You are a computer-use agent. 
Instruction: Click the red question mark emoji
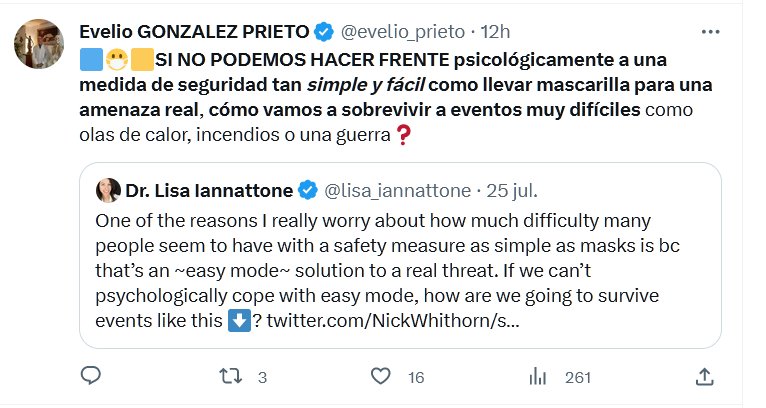point(405,135)
